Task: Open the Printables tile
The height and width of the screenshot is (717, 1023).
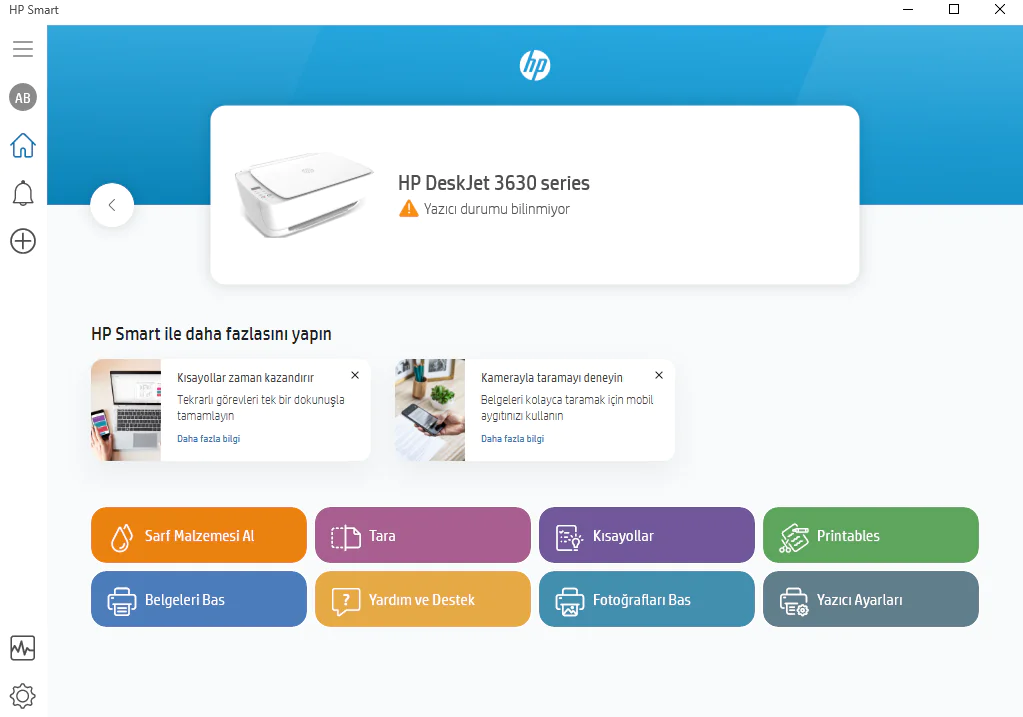Action: point(871,535)
